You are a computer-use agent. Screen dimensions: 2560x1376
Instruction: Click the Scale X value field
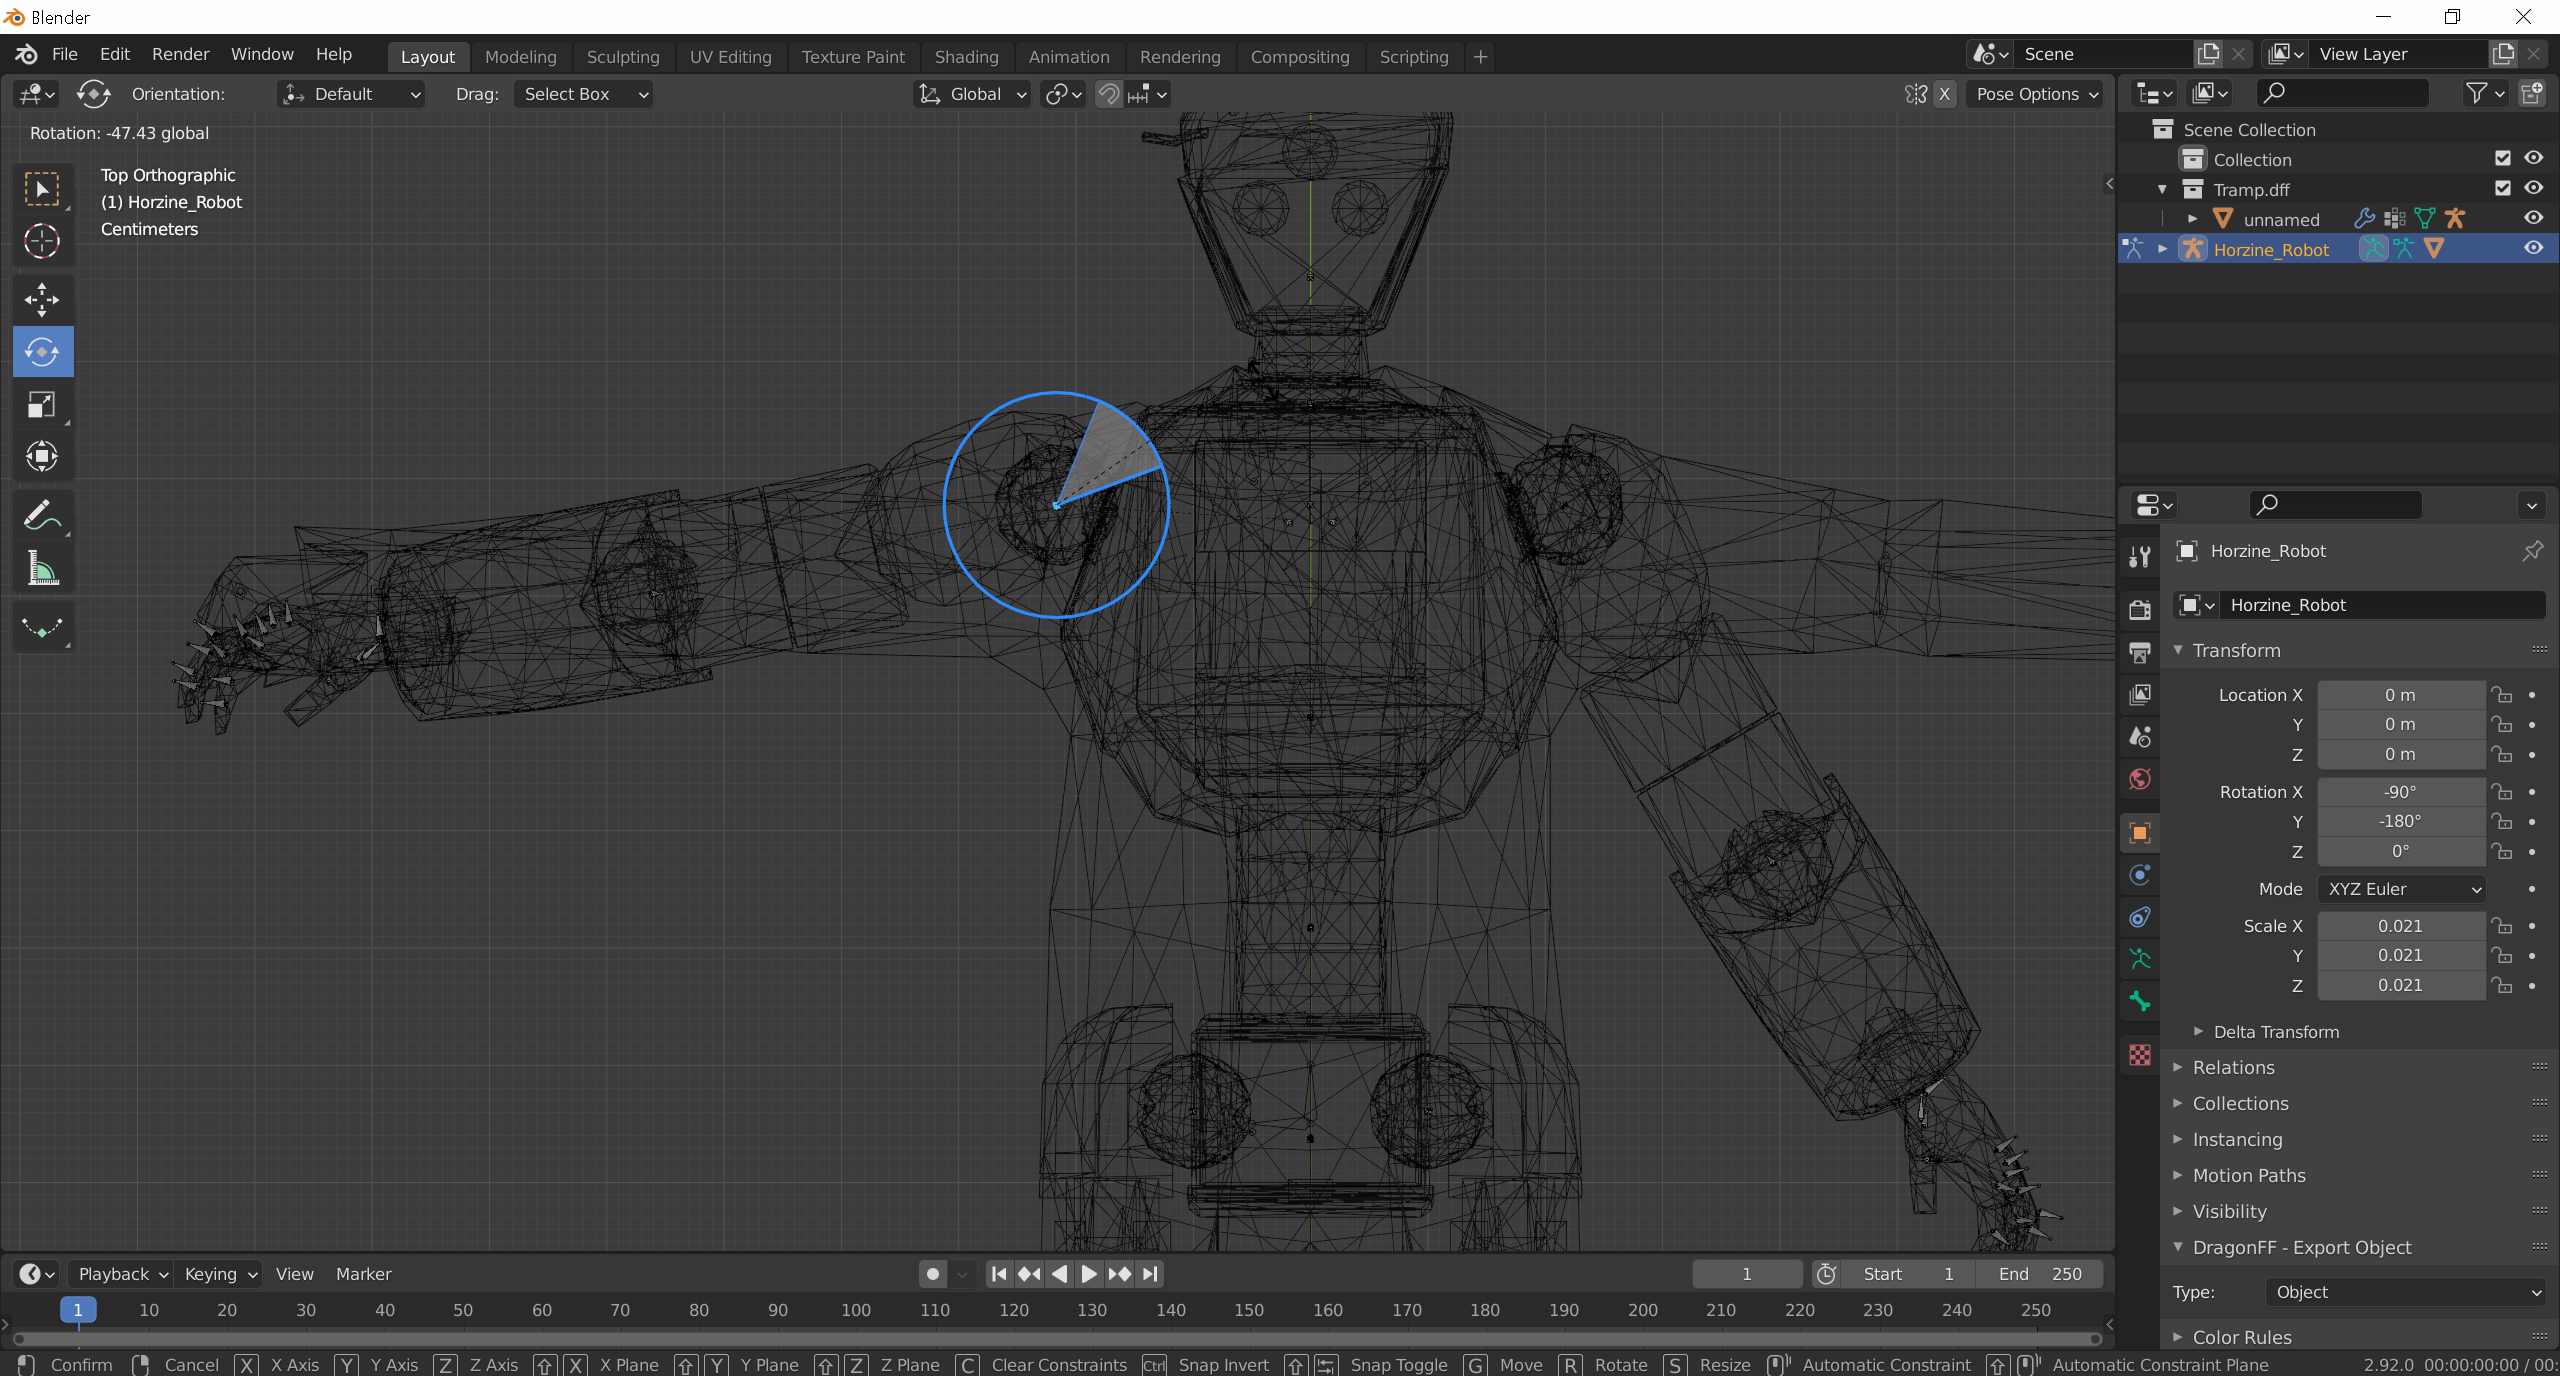(x=2400, y=926)
